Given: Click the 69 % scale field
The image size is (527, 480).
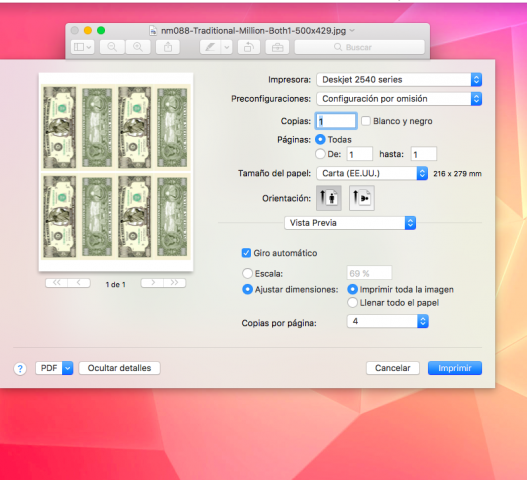Looking at the screenshot, I should [369, 273].
